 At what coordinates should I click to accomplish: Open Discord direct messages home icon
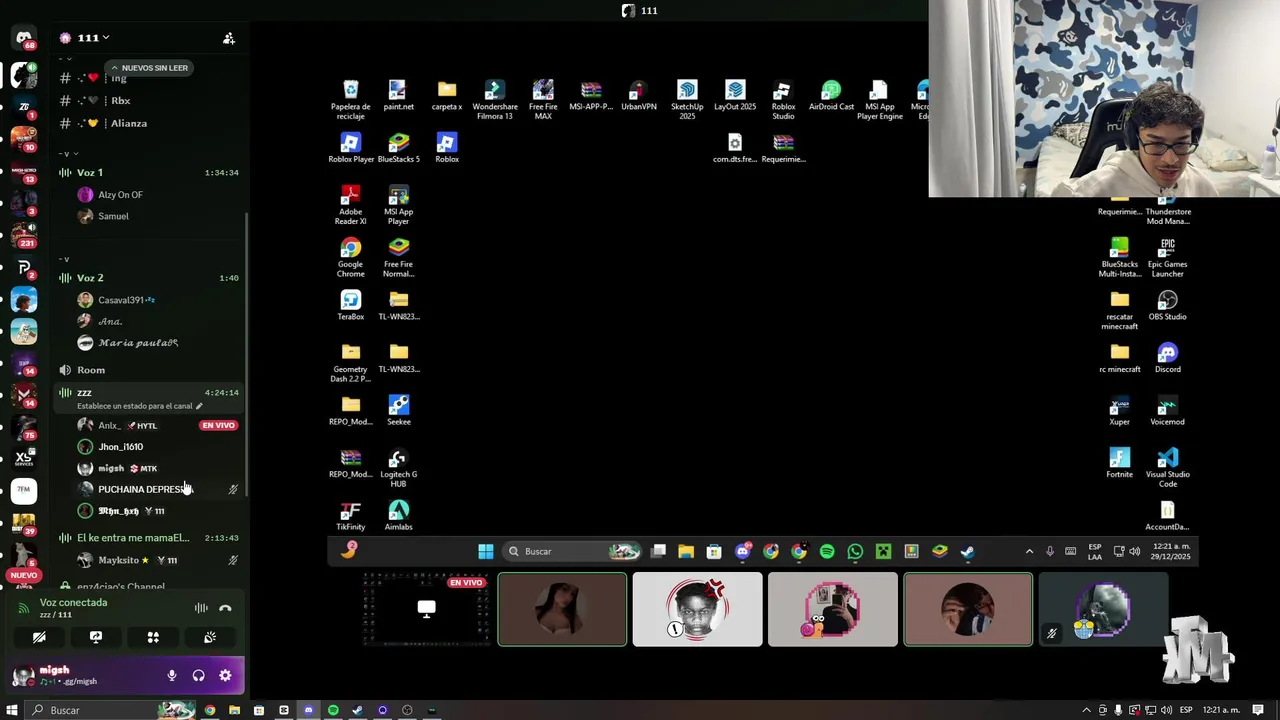[24, 38]
